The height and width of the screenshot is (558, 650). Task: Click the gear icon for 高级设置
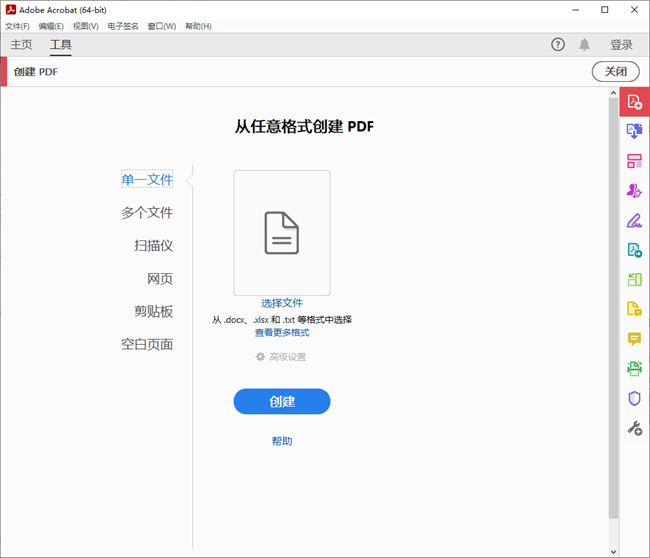coord(260,357)
